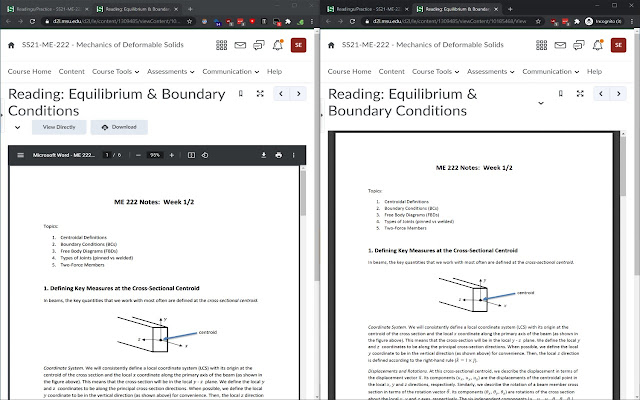Go to next topic in right window
The width and height of the screenshot is (640, 400).
[x=619, y=94]
